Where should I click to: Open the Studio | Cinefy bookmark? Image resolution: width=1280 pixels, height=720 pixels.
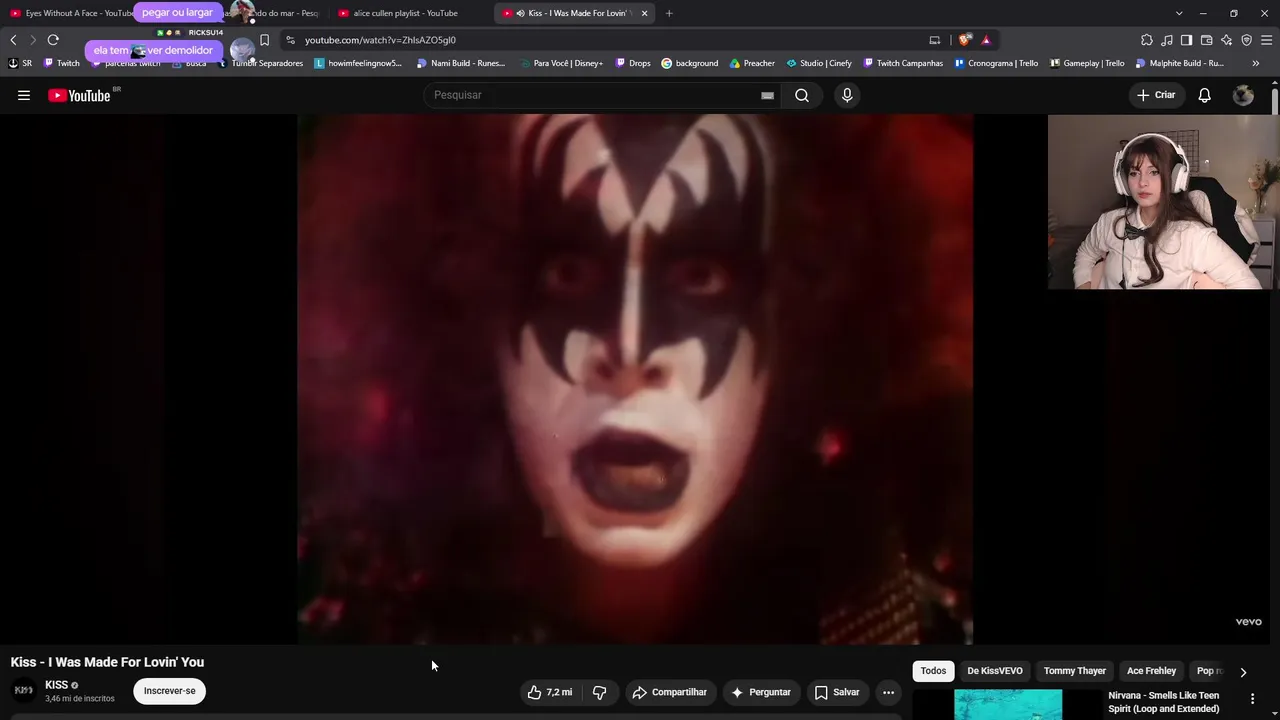point(819,63)
